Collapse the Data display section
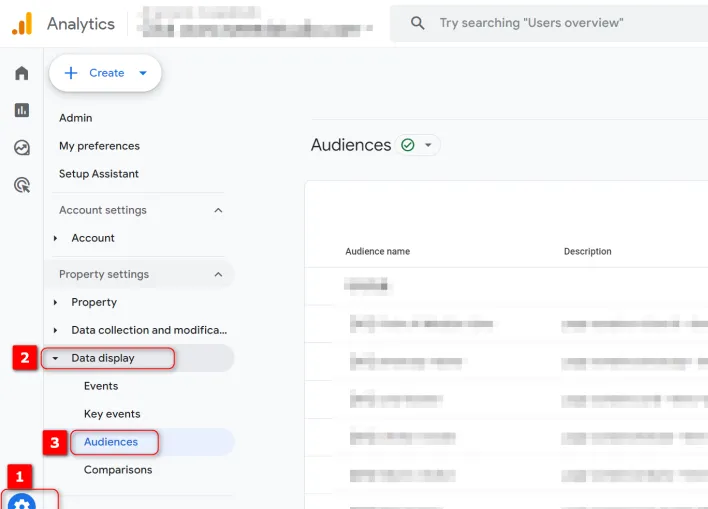This screenshot has width=708, height=509. coord(55,358)
